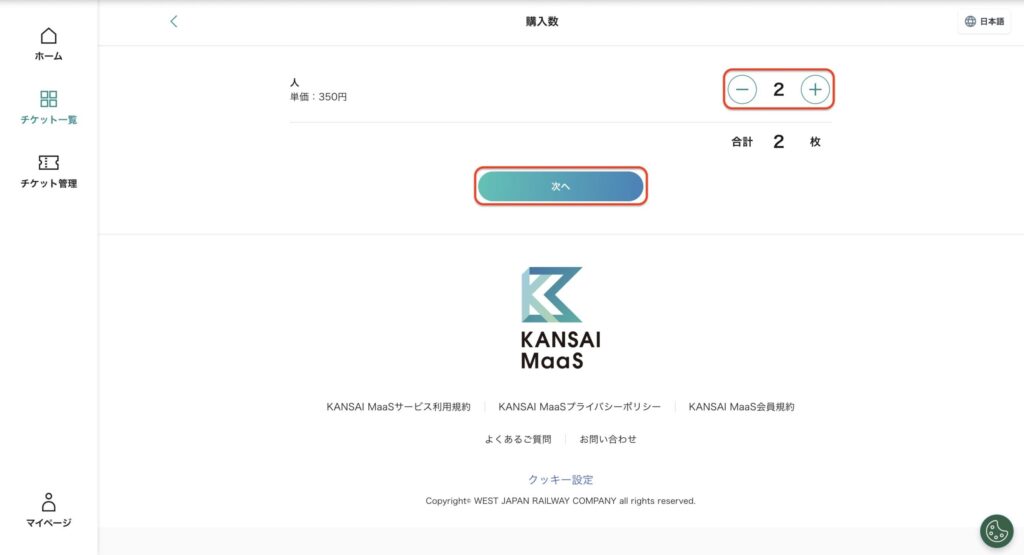This screenshot has width=1024, height=555.
Task: Click the quantity value between minus and plus
Action: (x=778, y=90)
